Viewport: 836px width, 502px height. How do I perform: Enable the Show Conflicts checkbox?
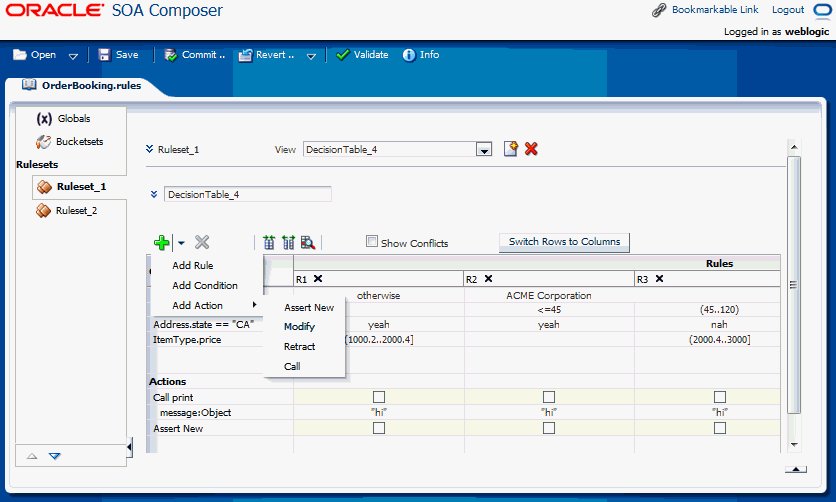pos(372,241)
